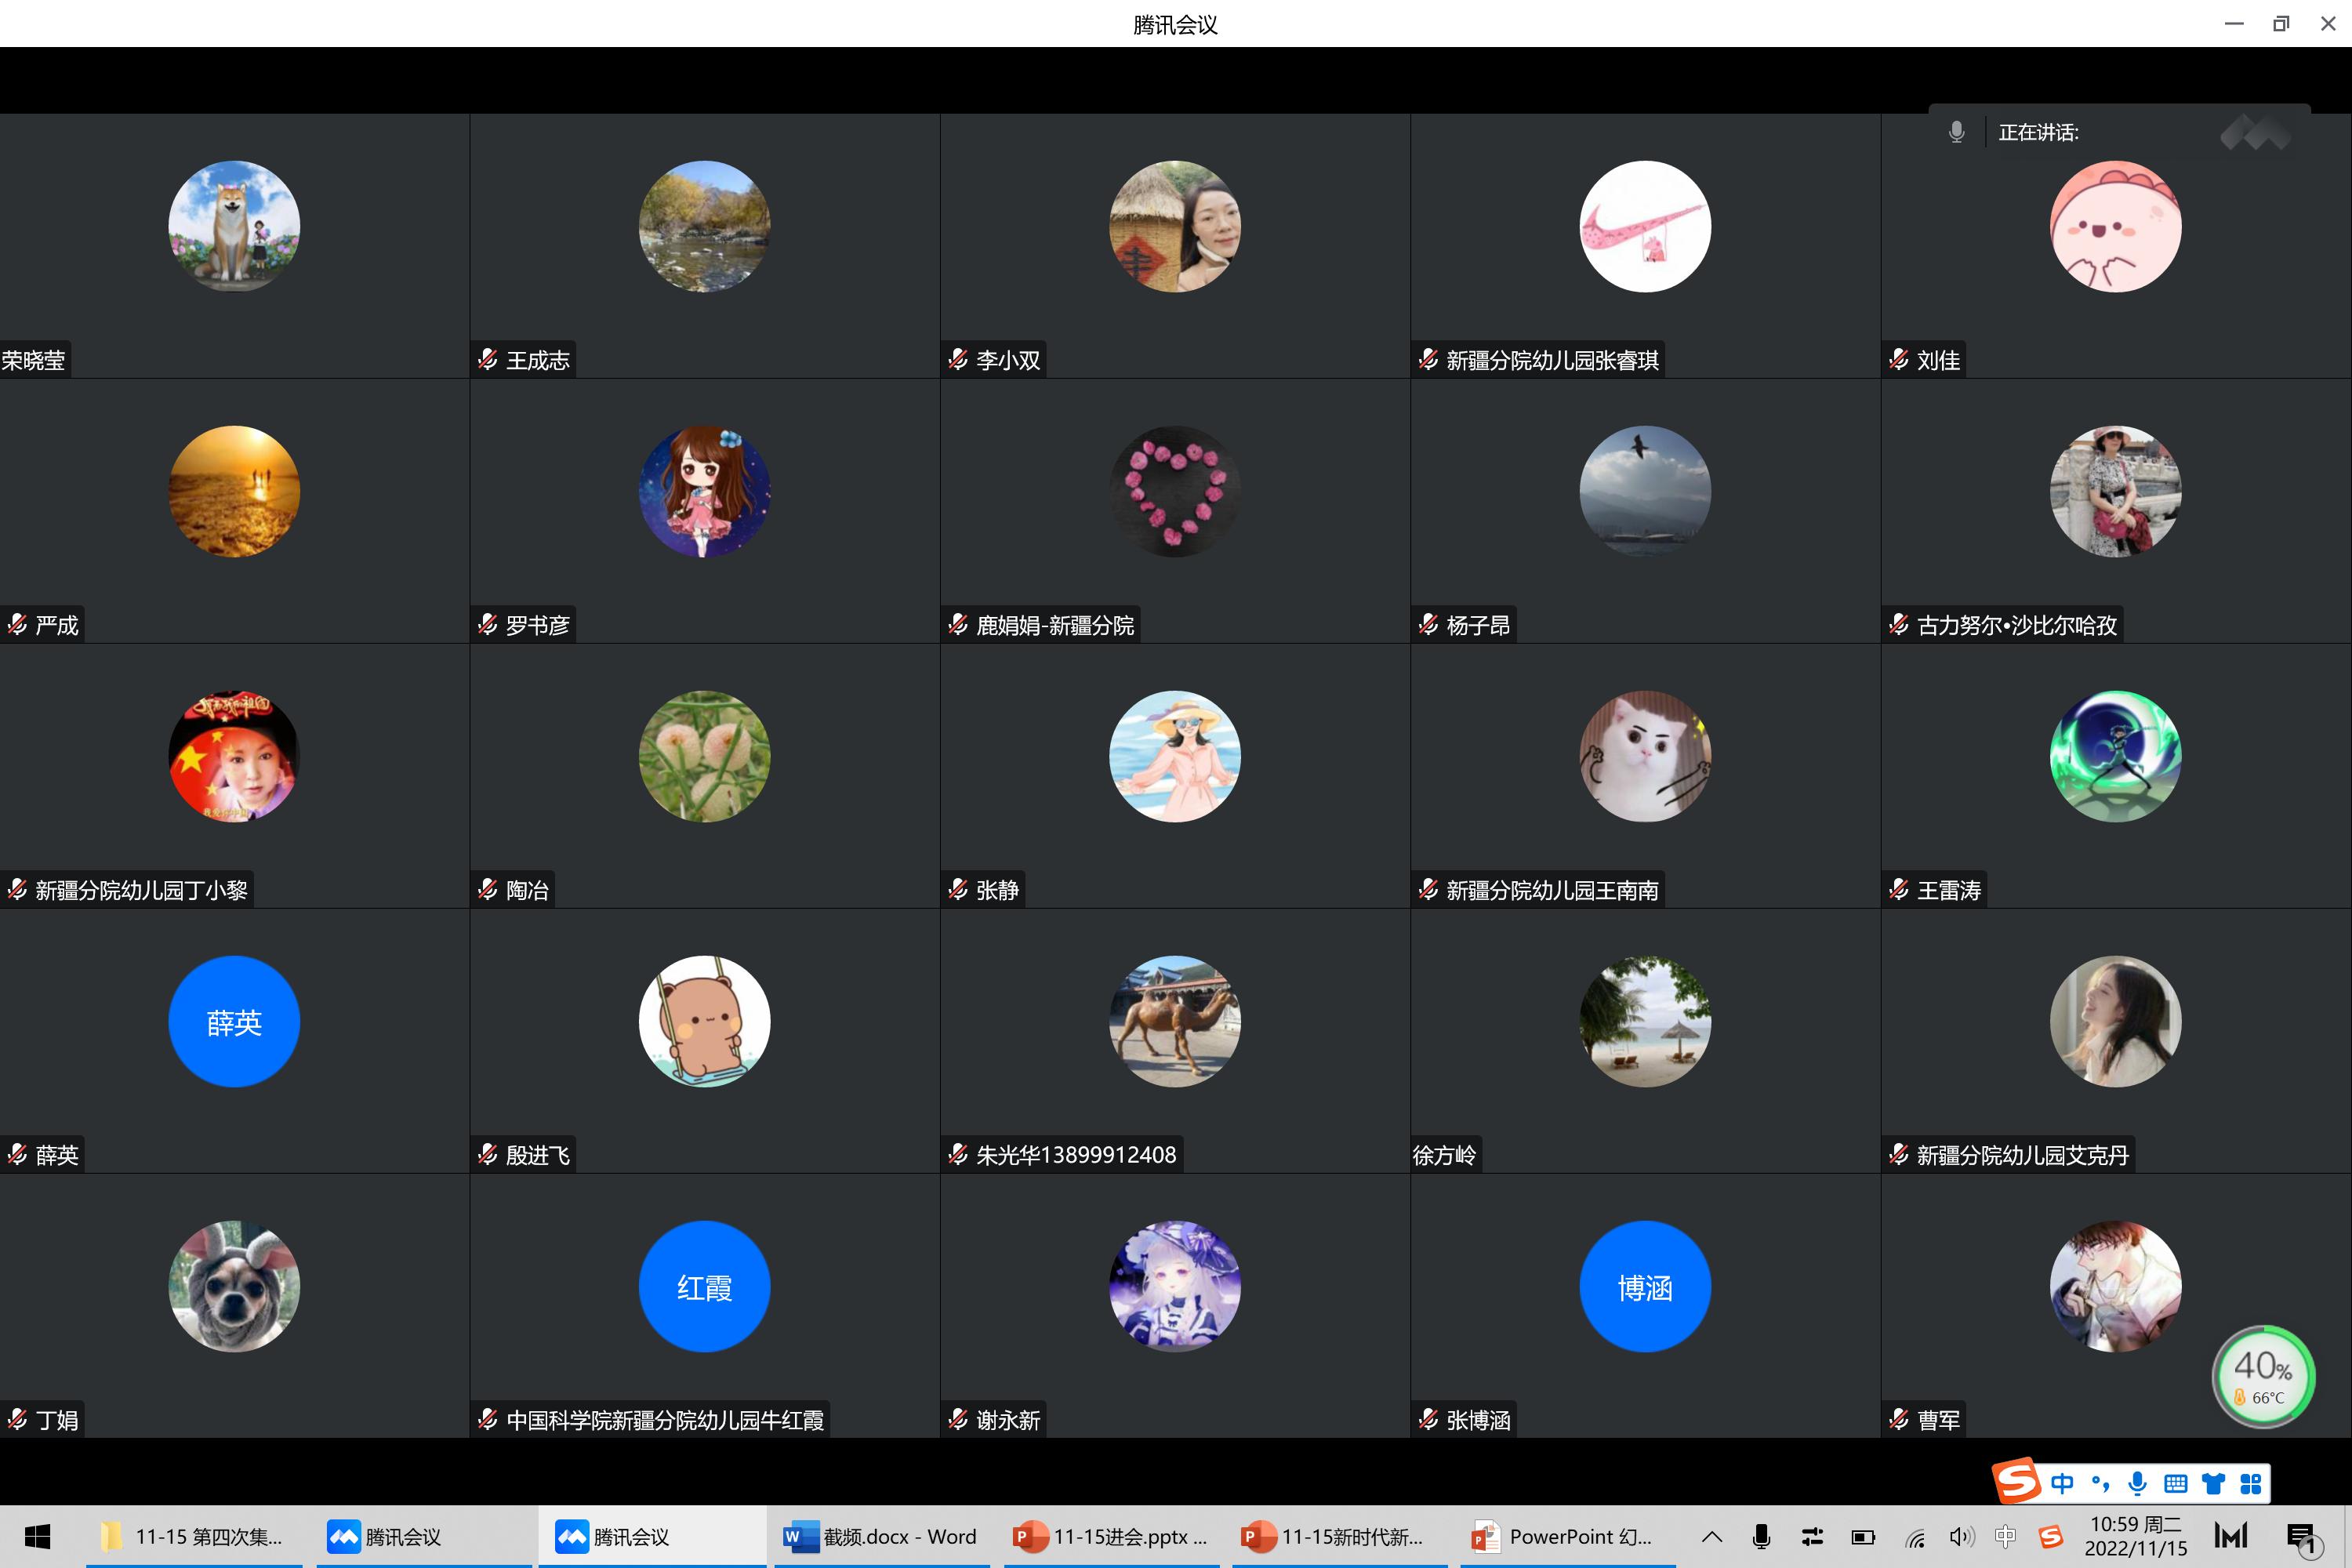
Task: Click muted mic icon beside 严成
Action: (17, 624)
